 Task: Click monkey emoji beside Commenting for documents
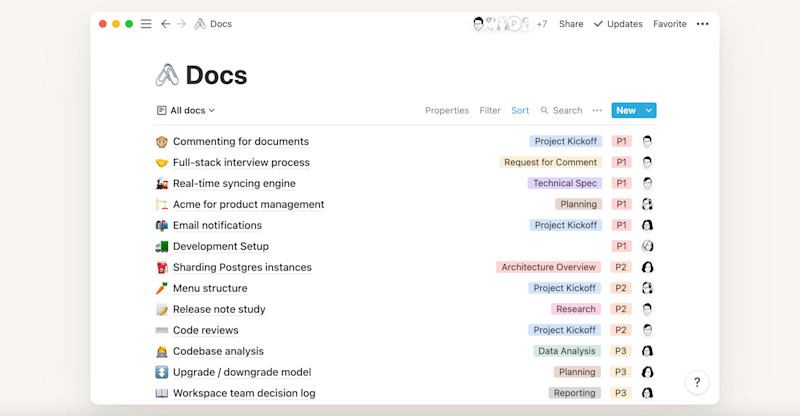(x=162, y=141)
